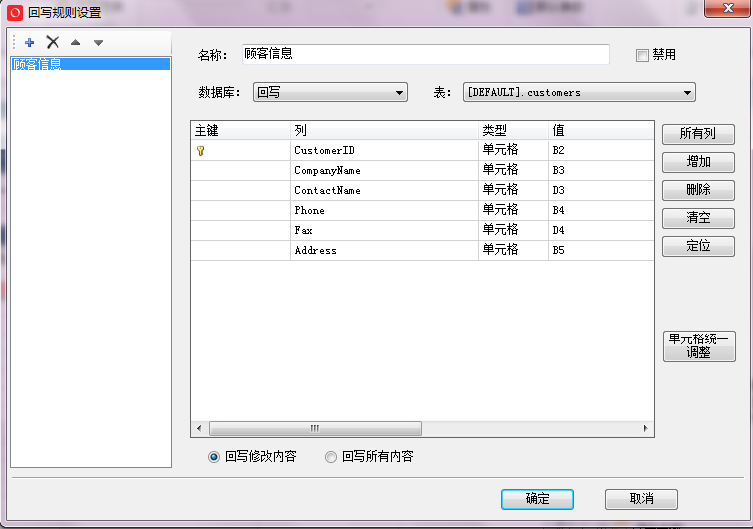Select the 回写所有内容 radio button

pyautogui.click(x=331, y=457)
